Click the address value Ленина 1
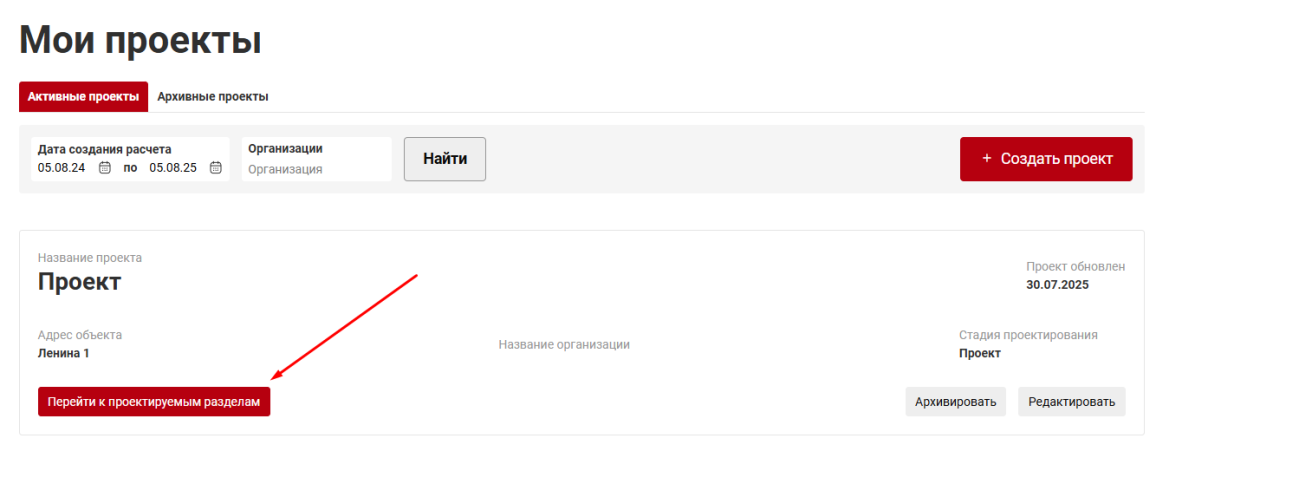 pos(64,353)
